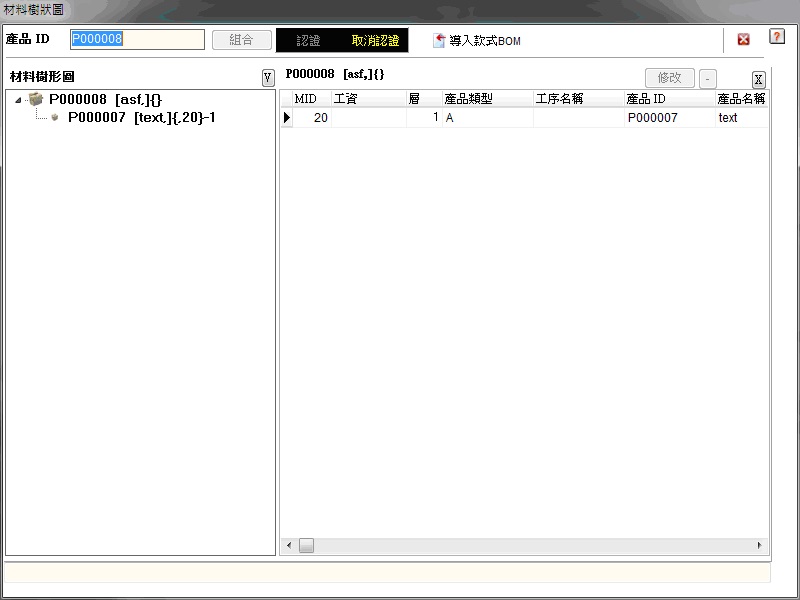800x600 pixels.
Task: Click the 材料樹狀圖 window title tab
Action: (34, 9)
